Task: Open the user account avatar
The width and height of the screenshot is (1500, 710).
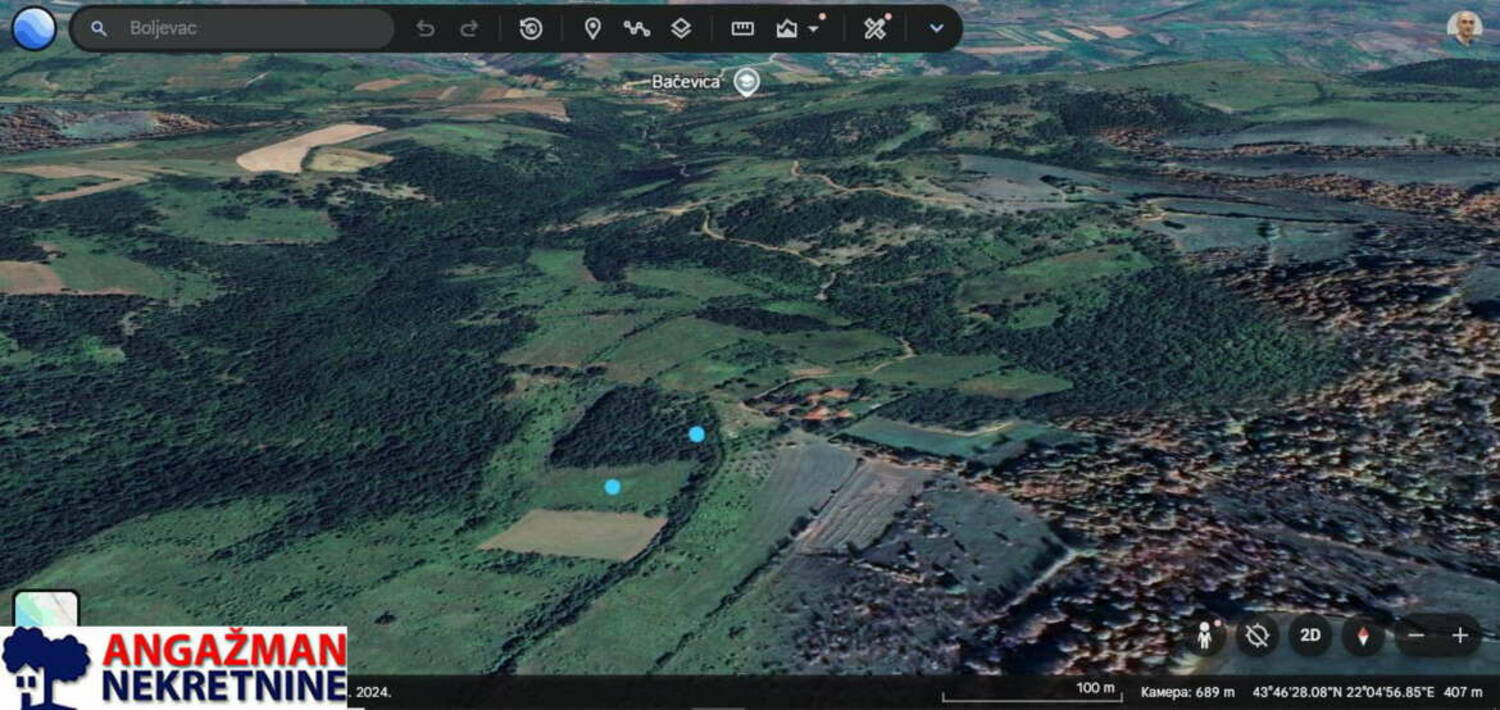Action: pyautogui.click(x=1464, y=28)
